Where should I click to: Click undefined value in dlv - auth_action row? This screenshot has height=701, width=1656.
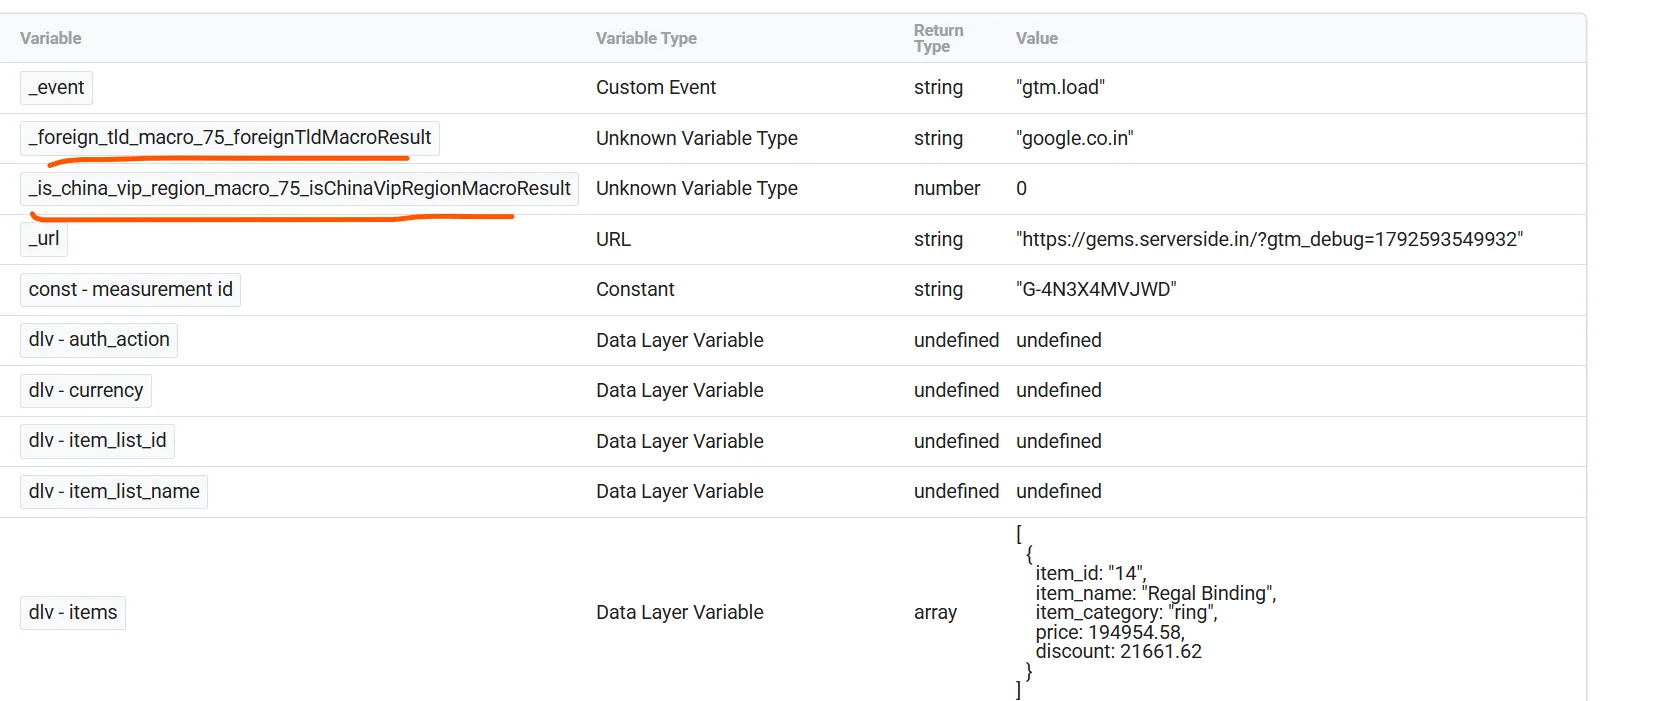1059,340
